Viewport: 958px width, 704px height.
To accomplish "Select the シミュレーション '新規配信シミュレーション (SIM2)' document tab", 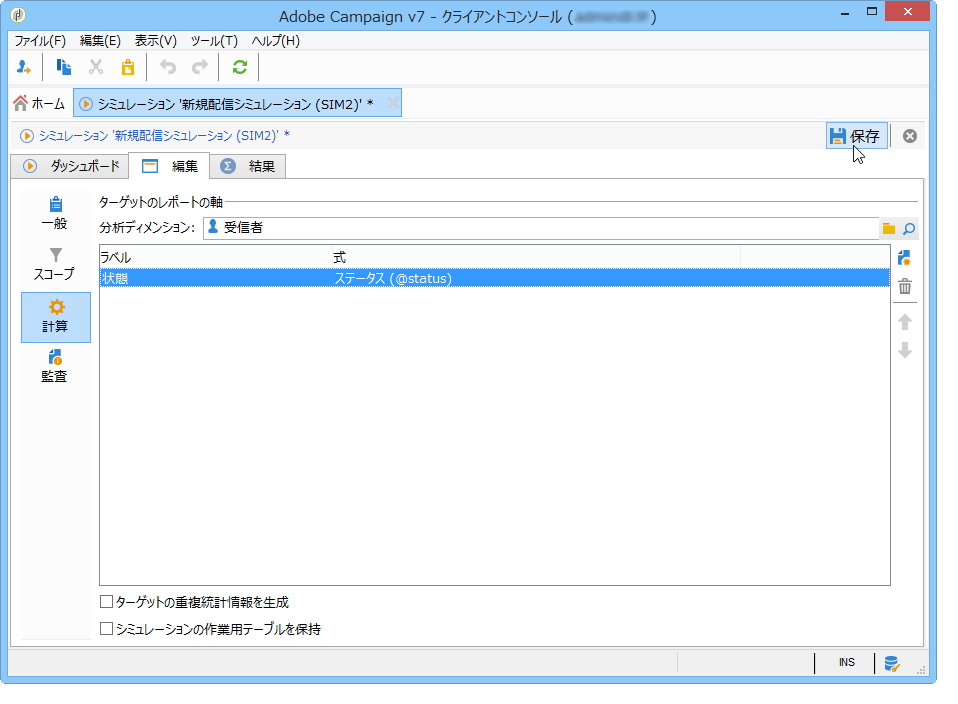I will point(236,104).
